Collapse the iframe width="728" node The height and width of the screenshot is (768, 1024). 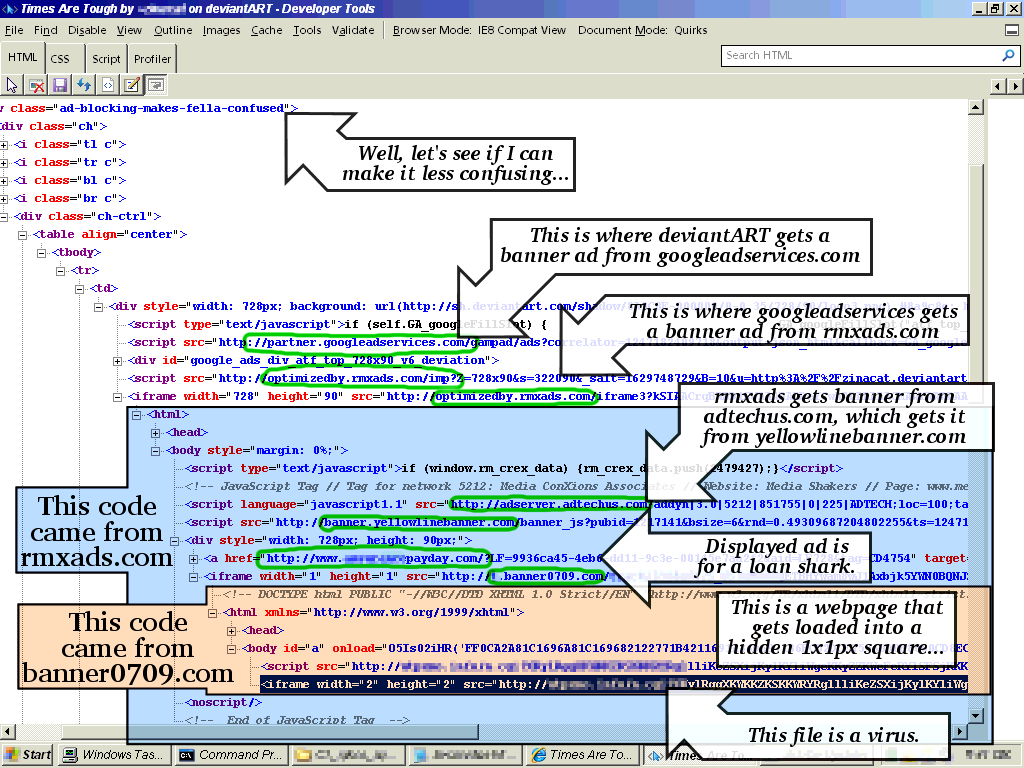tap(117, 397)
